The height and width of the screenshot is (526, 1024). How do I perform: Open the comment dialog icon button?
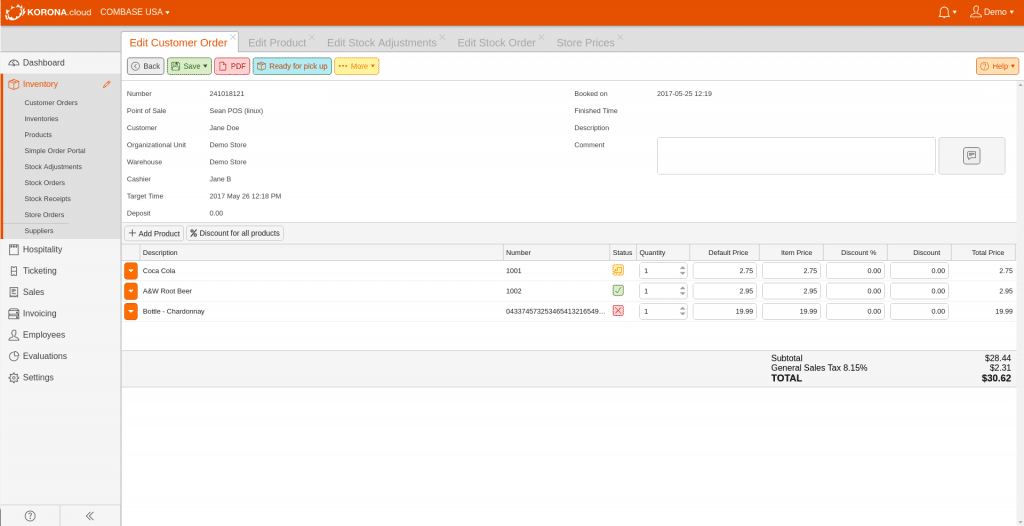(971, 156)
